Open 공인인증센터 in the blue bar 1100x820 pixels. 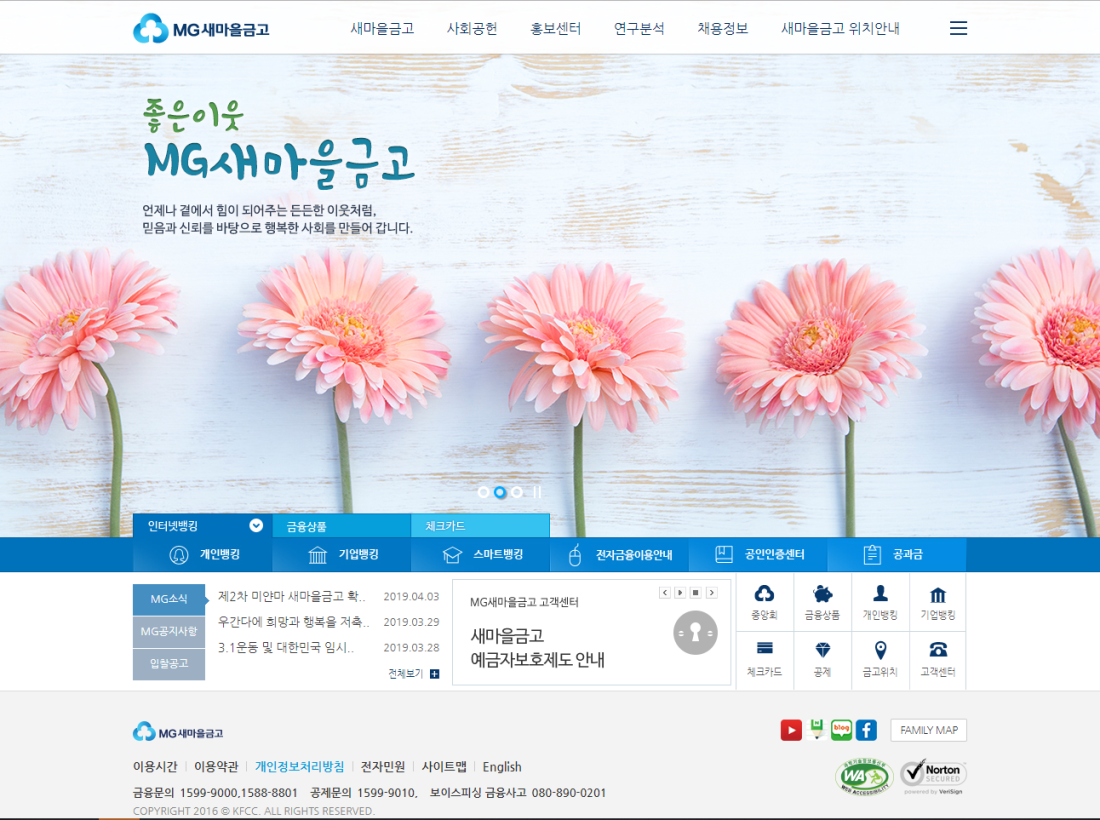coord(758,555)
